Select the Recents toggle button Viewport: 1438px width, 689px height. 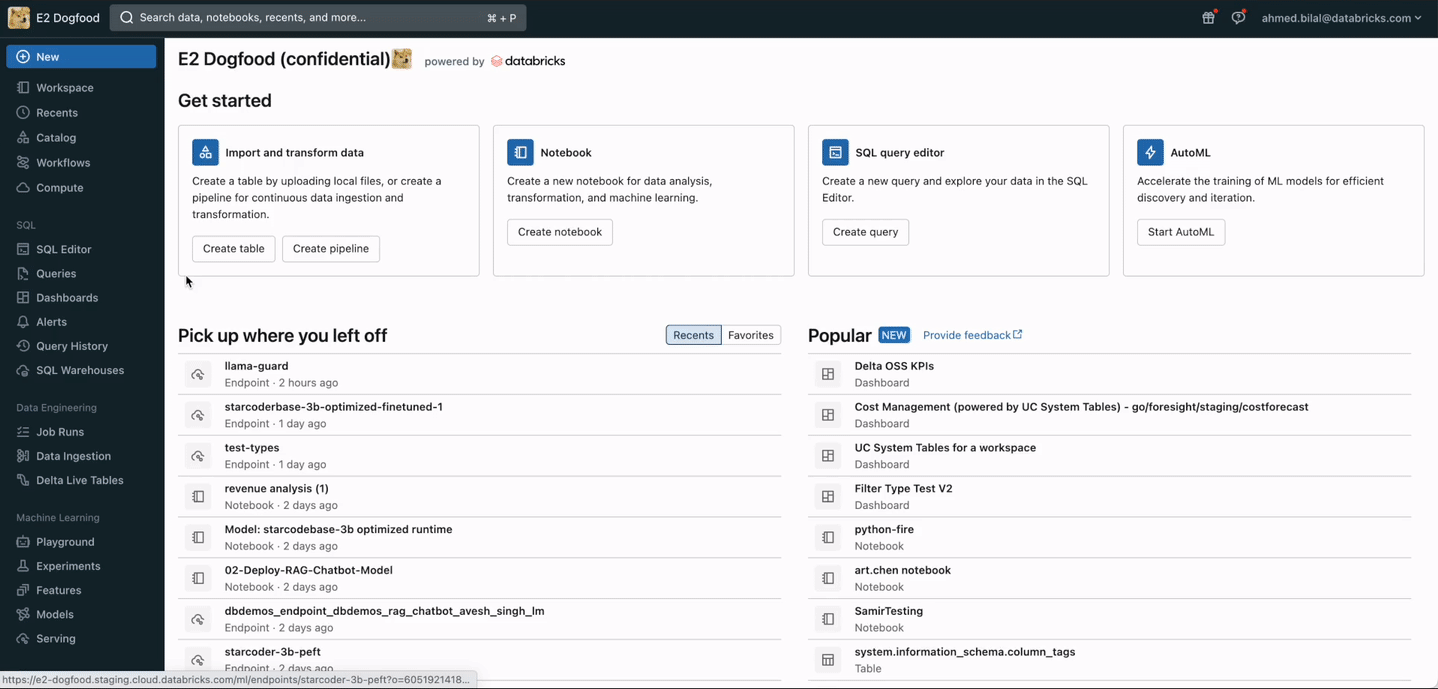click(x=693, y=335)
